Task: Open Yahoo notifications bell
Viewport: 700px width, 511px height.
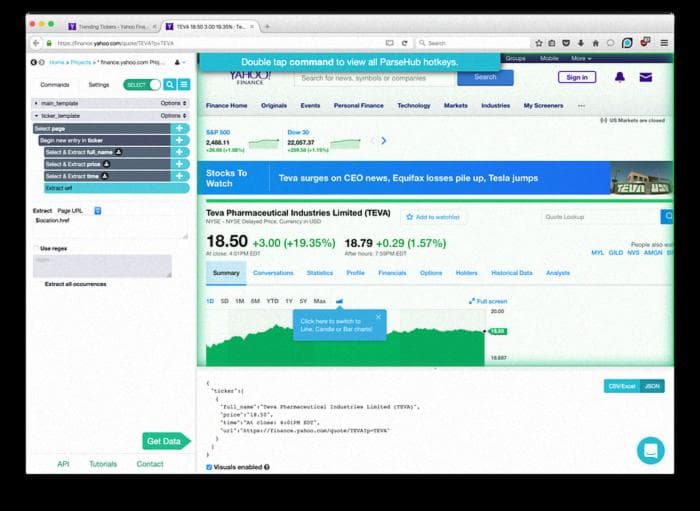Action: point(620,77)
